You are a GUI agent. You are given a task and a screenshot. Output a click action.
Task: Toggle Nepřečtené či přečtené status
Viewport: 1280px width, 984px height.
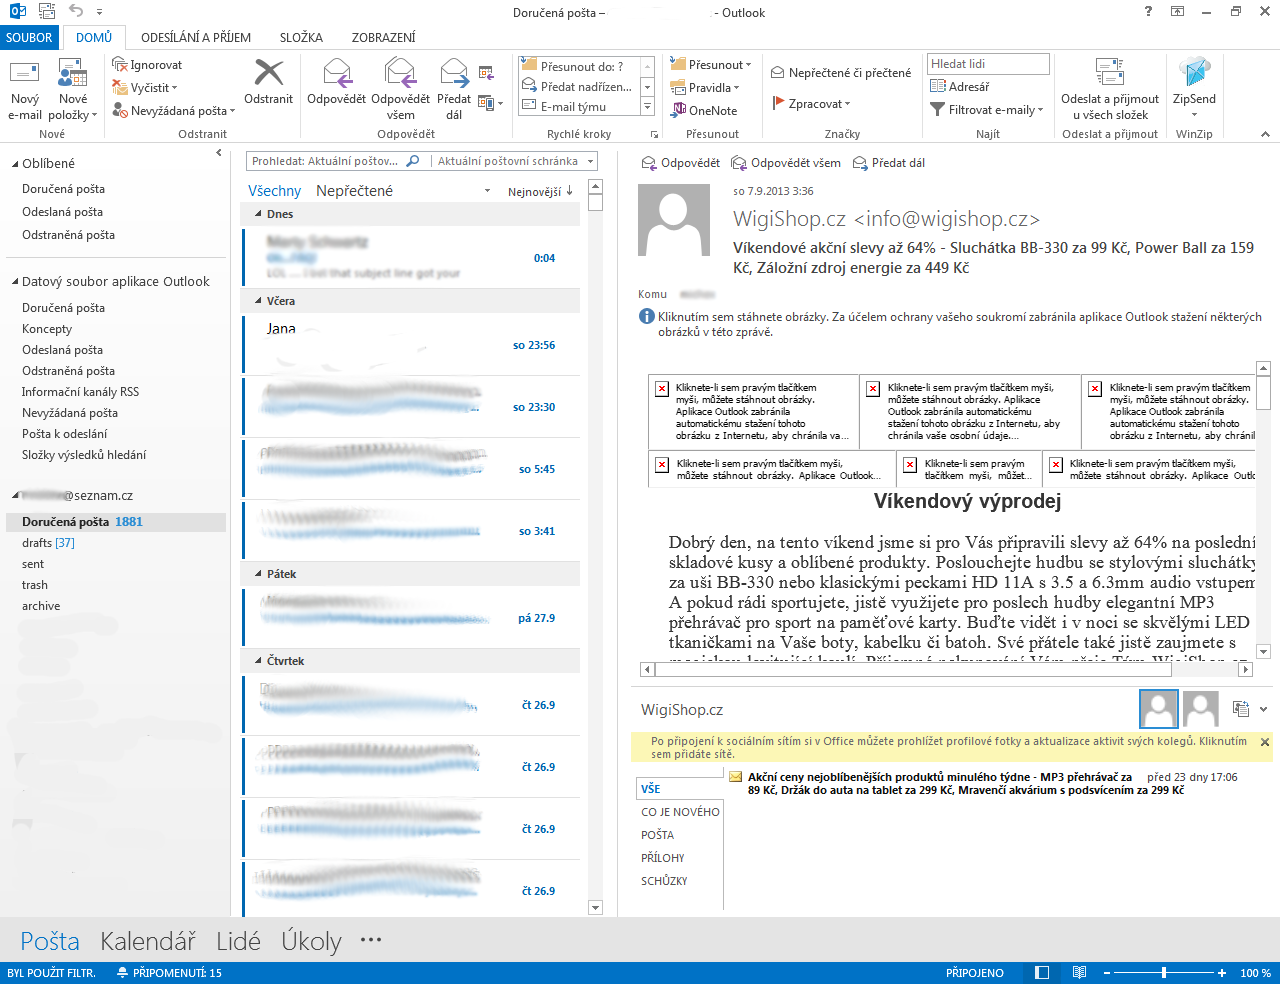point(841,73)
